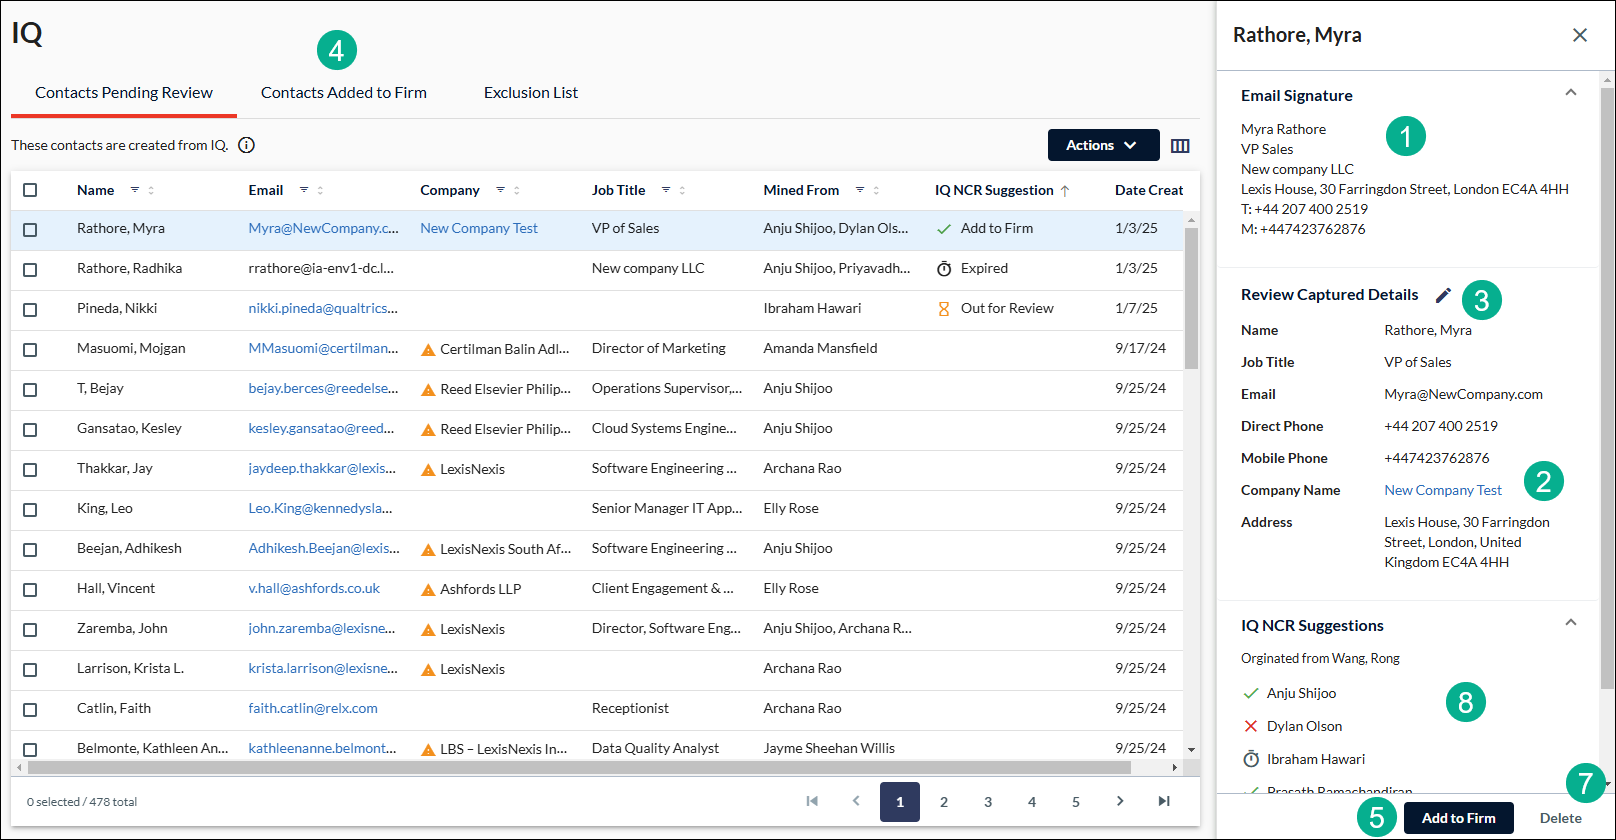This screenshot has width=1616, height=840.
Task: Open the Name column filter icon
Action: pyautogui.click(x=134, y=190)
